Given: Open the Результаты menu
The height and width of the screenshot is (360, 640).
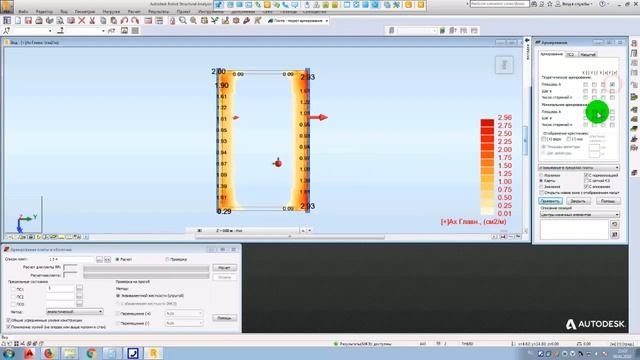Looking at the screenshot, I should [x=158, y=12].
